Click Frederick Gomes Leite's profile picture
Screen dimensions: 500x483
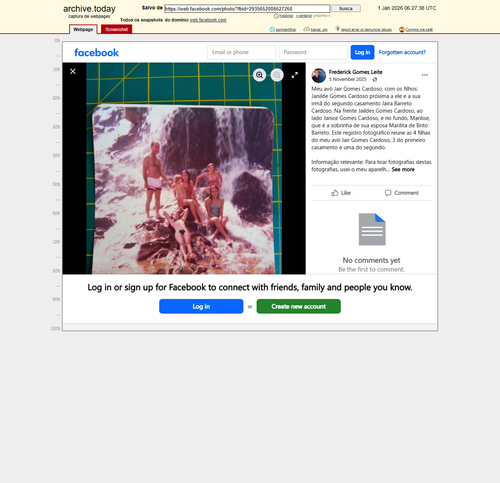[x=319, y=76]
